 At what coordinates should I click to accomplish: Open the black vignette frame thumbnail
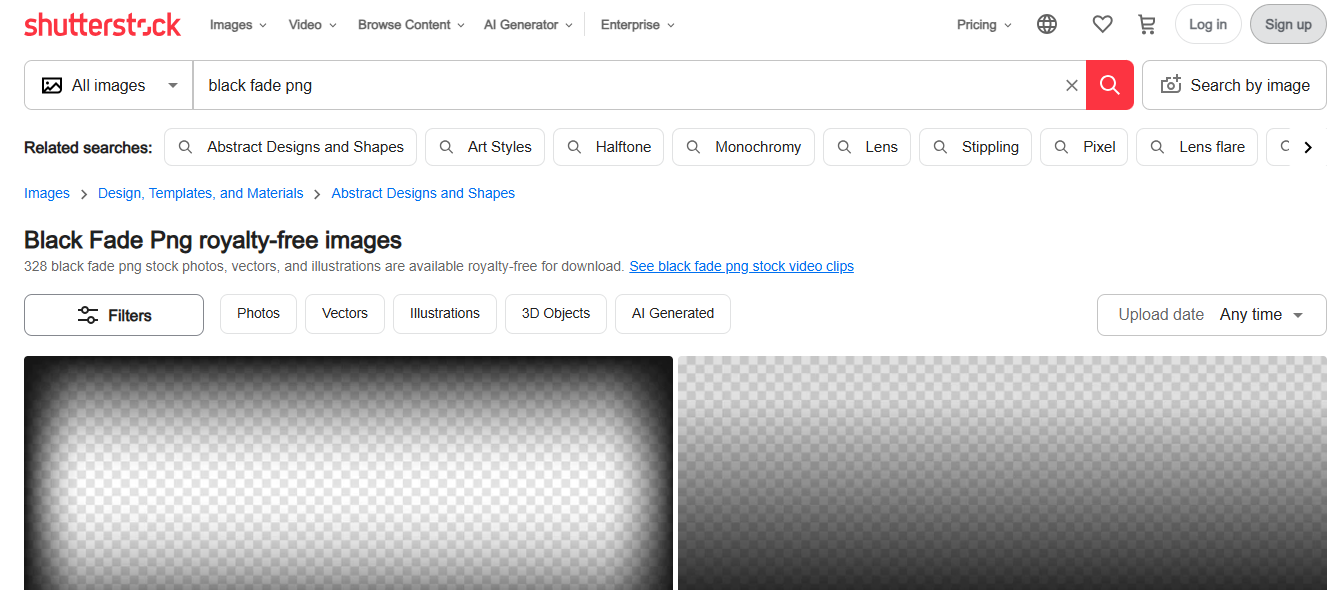[348, 473]
